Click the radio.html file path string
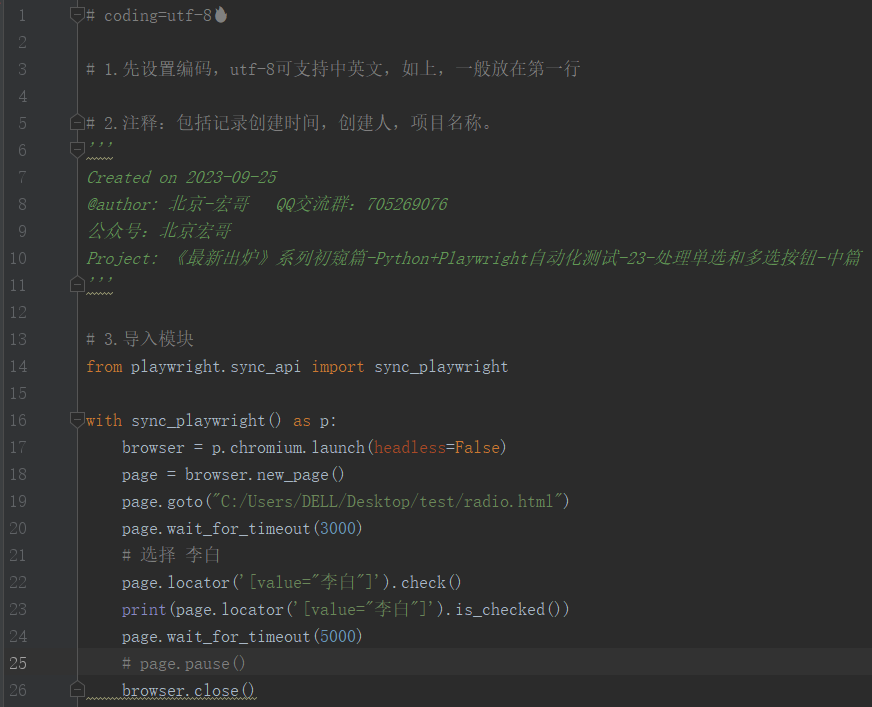The width and height of the screenshot is (872, 707). (x=387, y=502)
